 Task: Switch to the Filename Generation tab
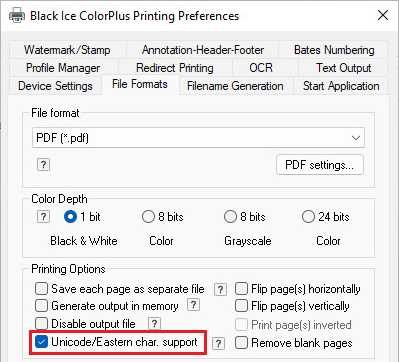pyautogui.click(x=235, y=86)
